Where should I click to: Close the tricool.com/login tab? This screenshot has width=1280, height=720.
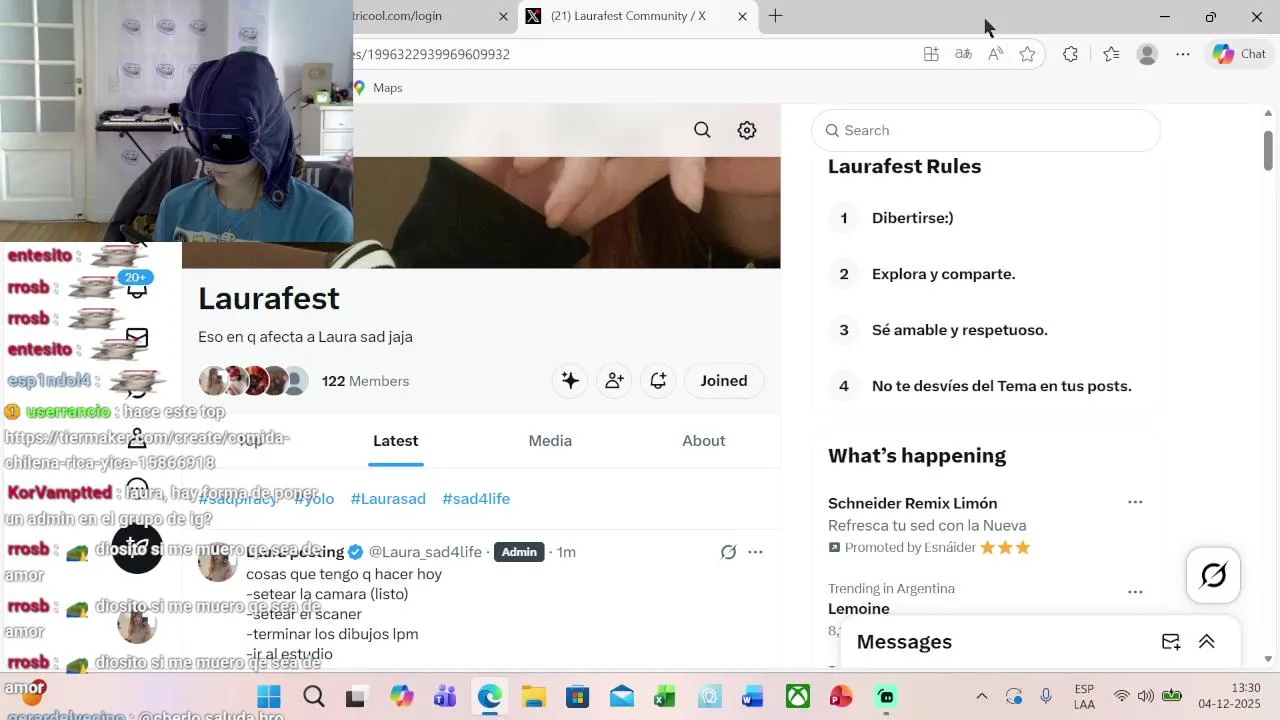click(x=504, y=16)
